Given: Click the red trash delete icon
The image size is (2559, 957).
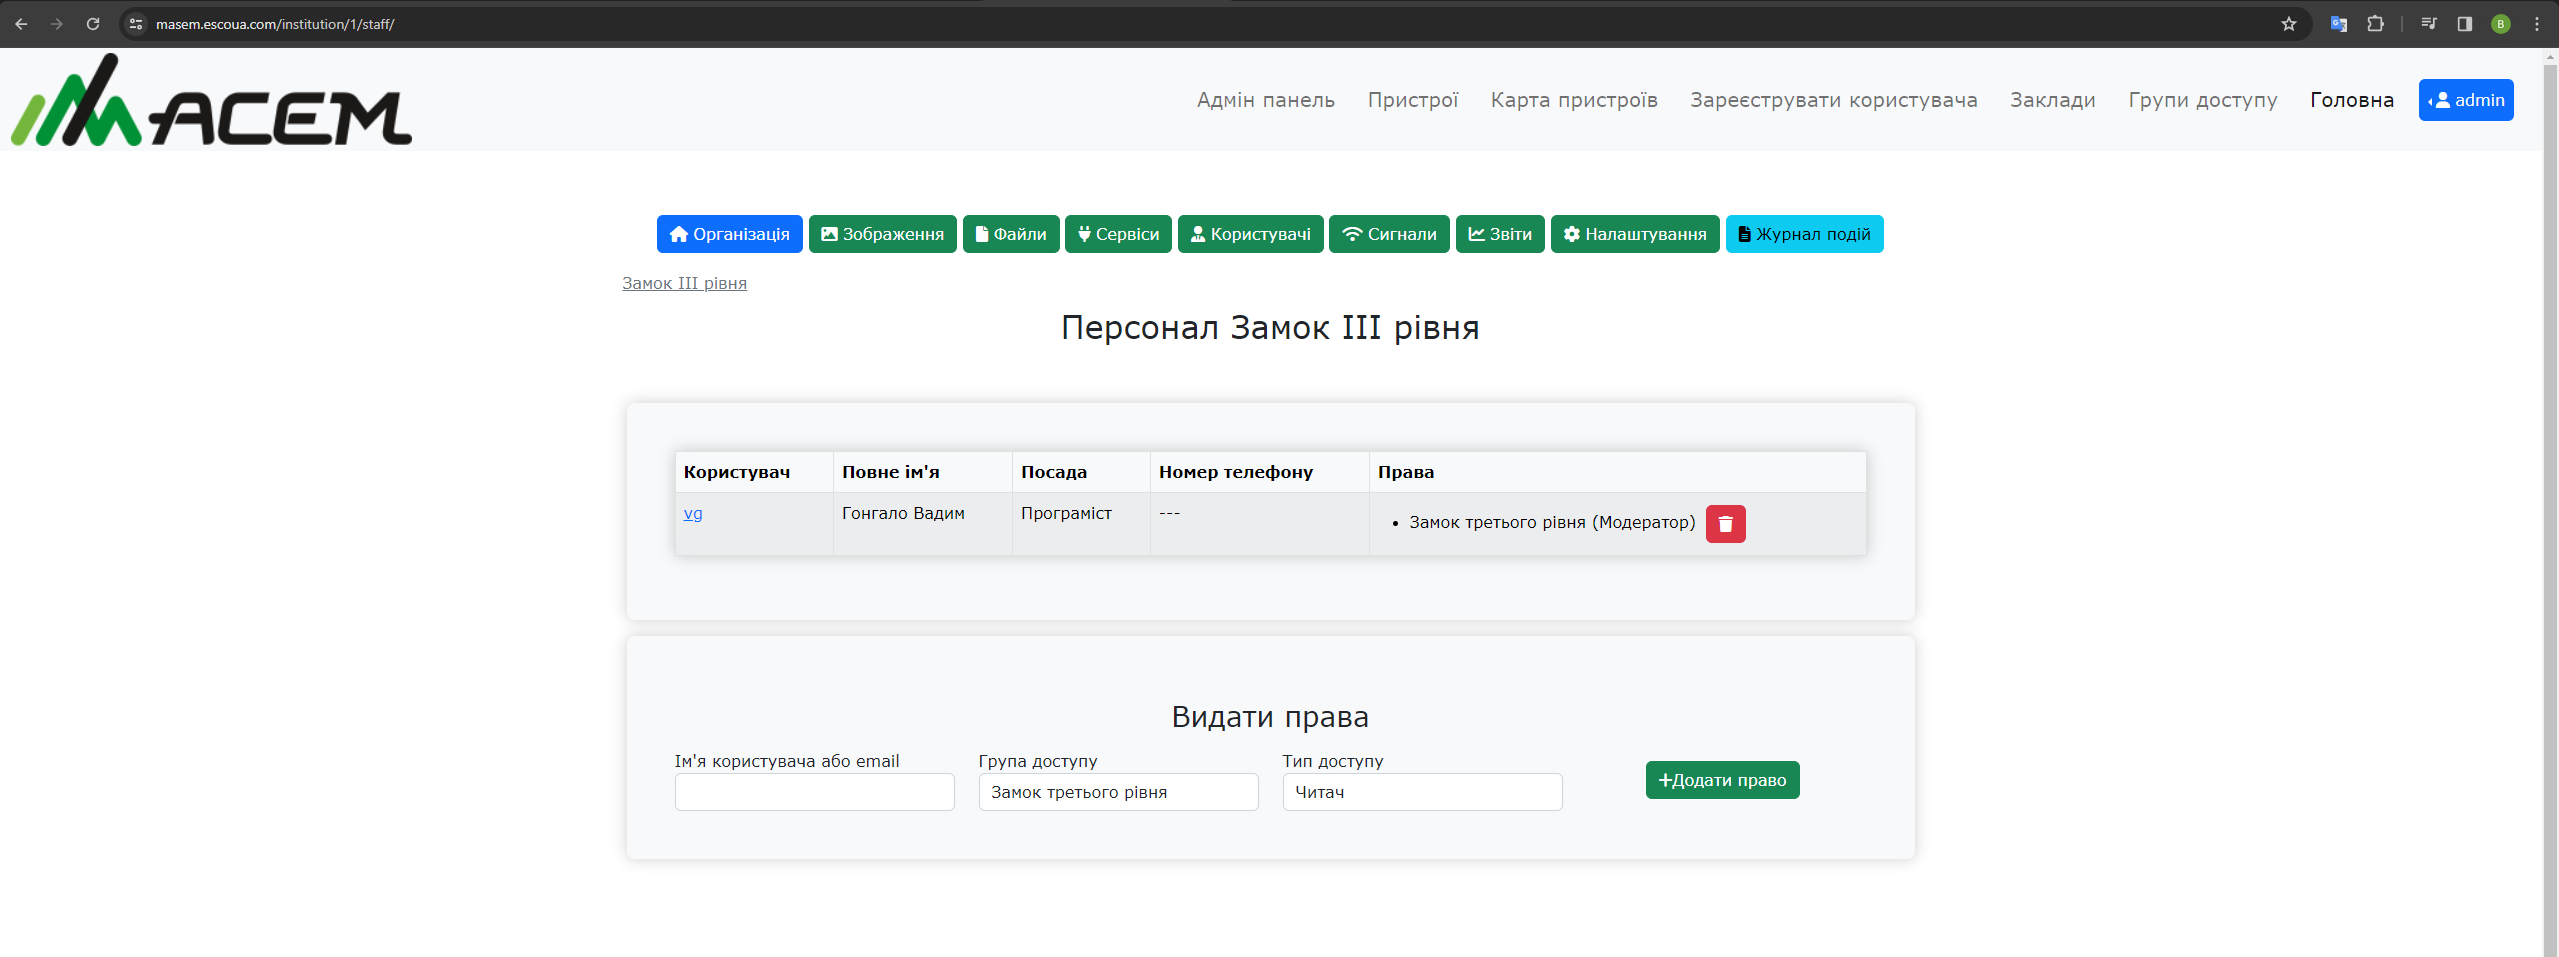Looking at the screenshot, I should pyautogui.click(x=1725, y=524).
